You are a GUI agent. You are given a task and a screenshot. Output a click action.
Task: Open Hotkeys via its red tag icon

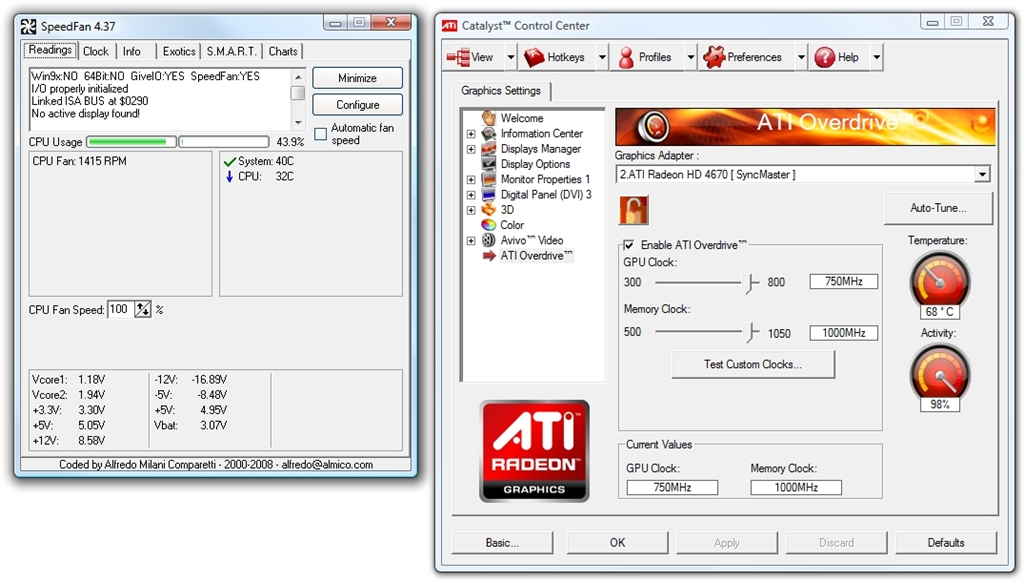534,57
